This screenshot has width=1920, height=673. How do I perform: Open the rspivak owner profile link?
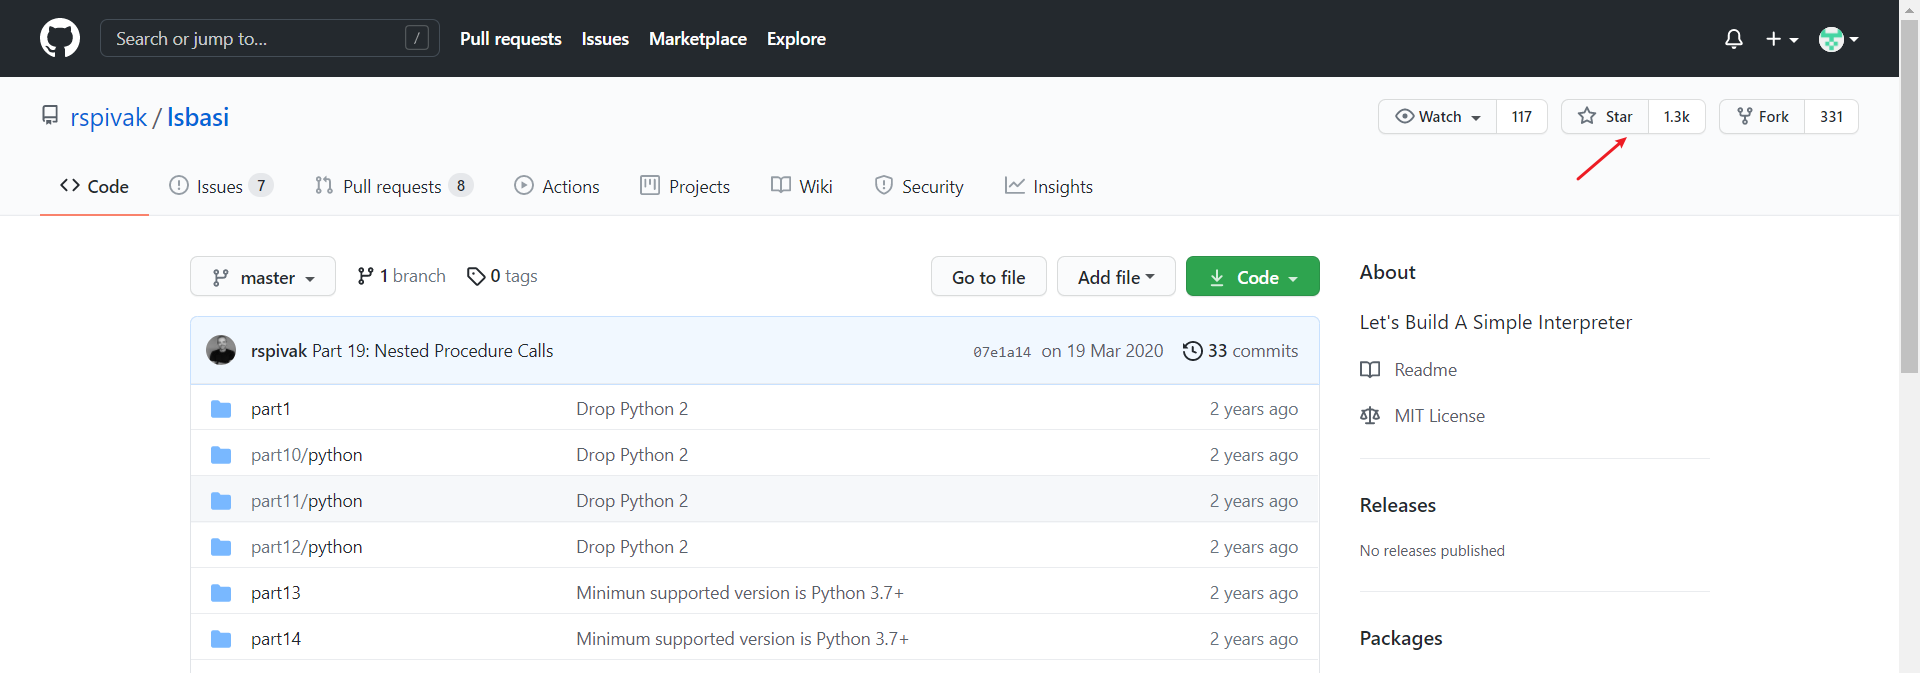click(109, 118)
